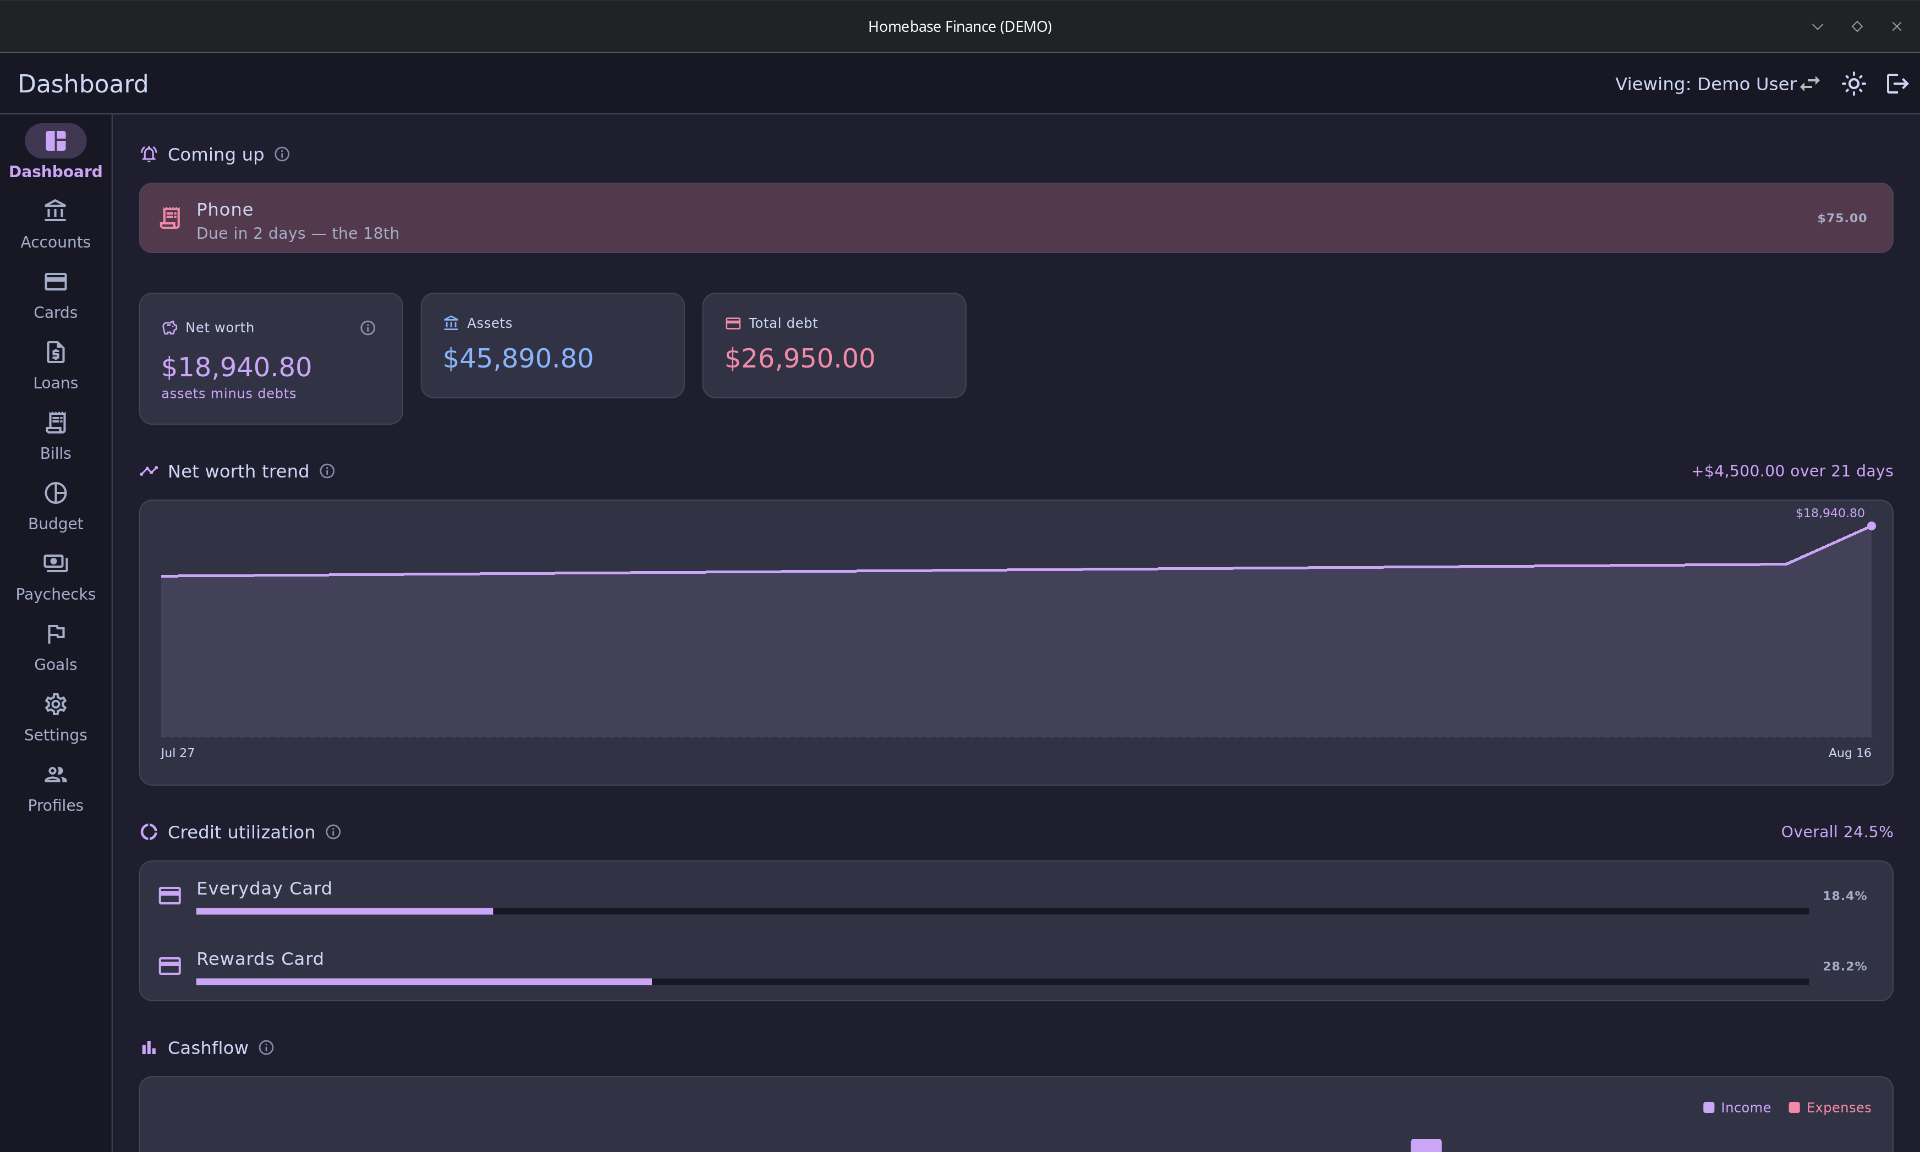
Task: Click the Expenses legend swatch
Action: 1794,1108
